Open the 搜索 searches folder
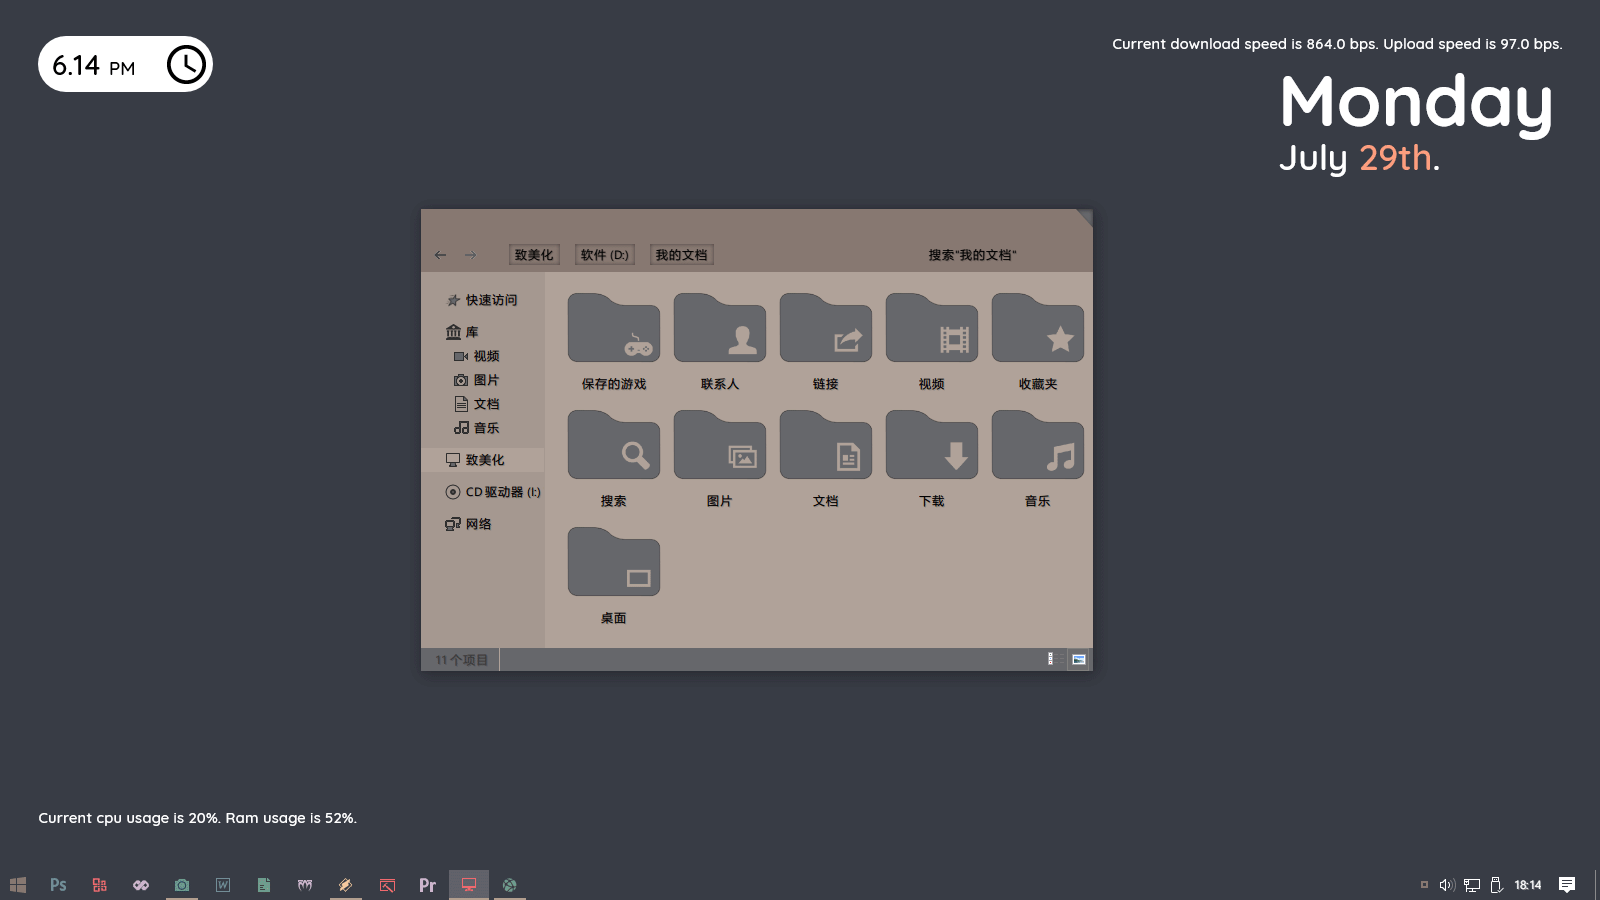The image size is (1600, 900). (613, 447)
